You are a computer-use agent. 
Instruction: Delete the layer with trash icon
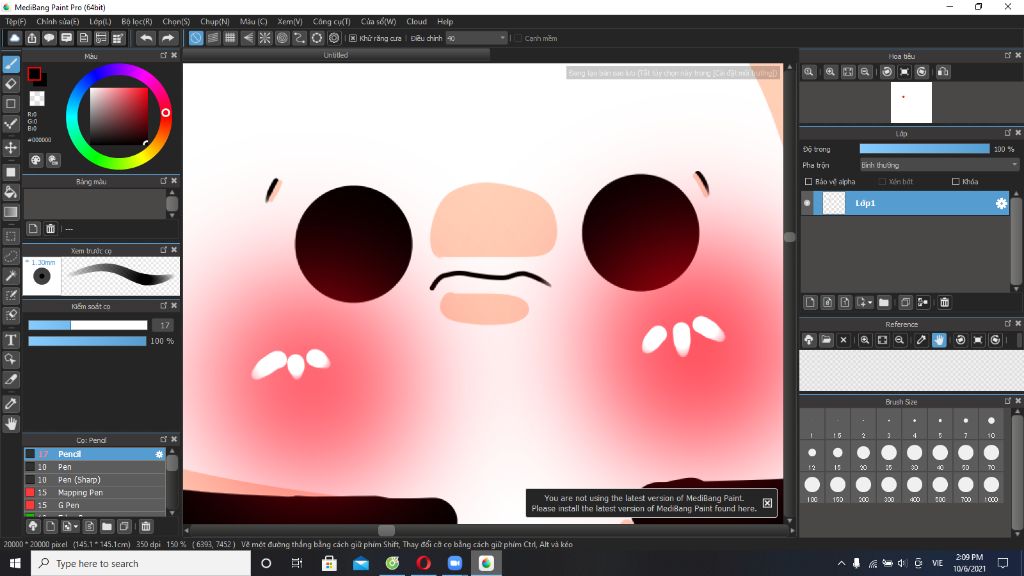[x=944, y=302]
